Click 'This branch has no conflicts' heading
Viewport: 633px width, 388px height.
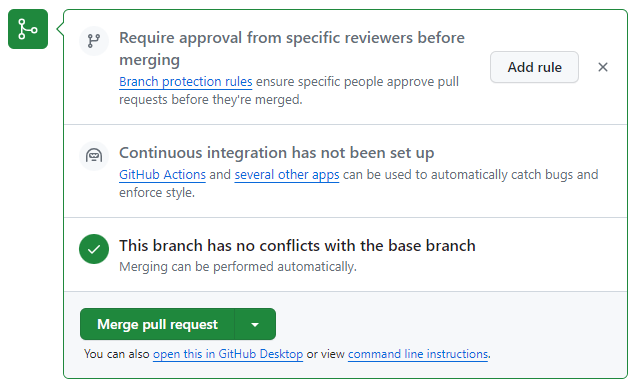pos(297,245)
